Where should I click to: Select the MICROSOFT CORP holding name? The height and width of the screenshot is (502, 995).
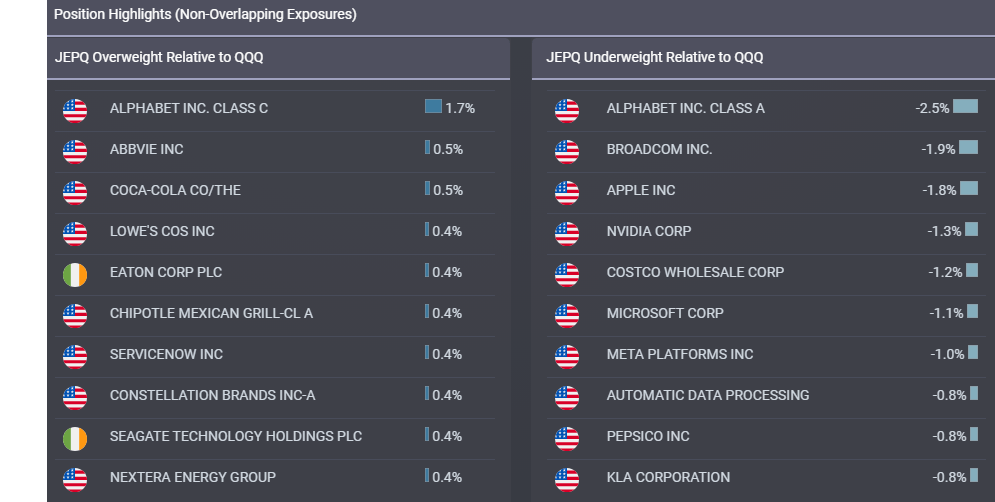665,313
